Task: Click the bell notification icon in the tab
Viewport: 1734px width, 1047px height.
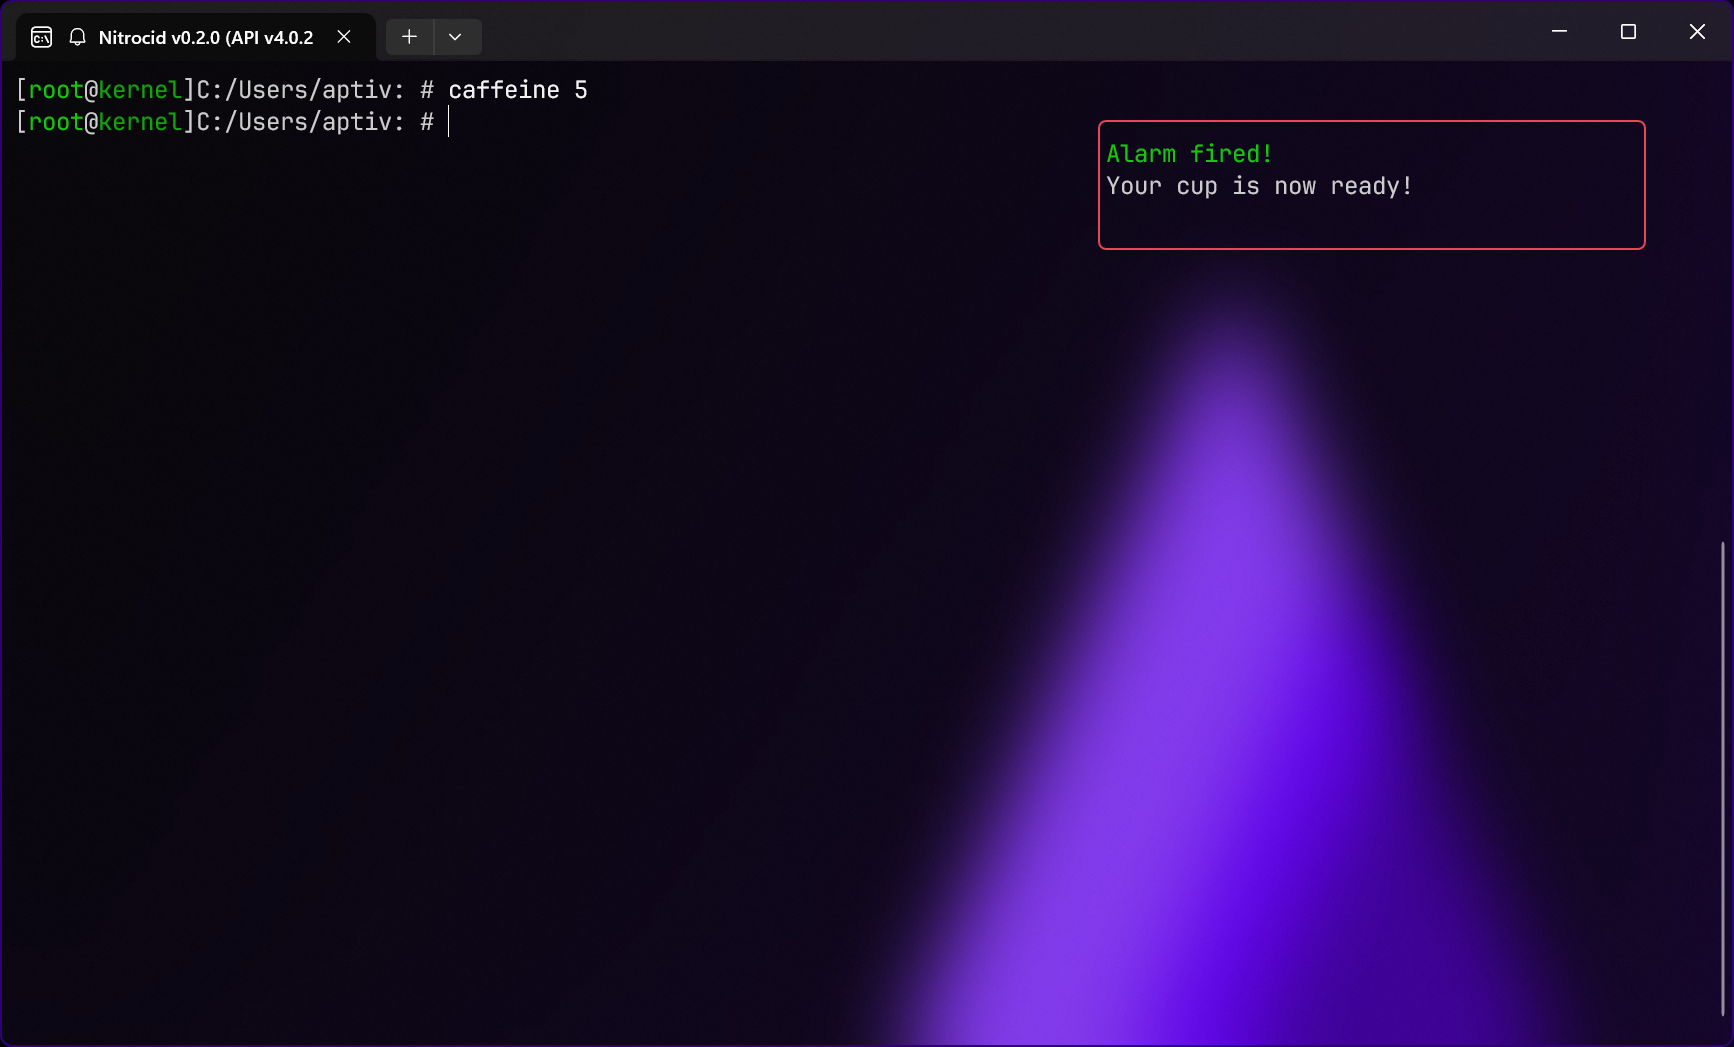Action: 77,37
